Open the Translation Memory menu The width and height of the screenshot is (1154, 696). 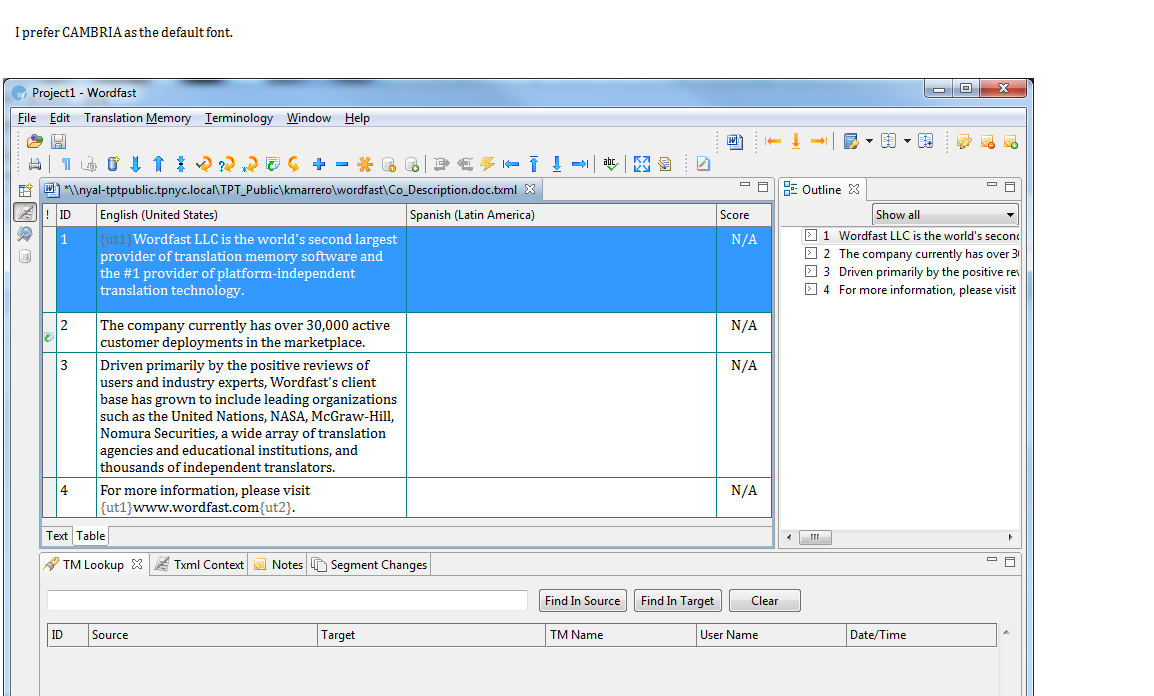click(137, 118)
